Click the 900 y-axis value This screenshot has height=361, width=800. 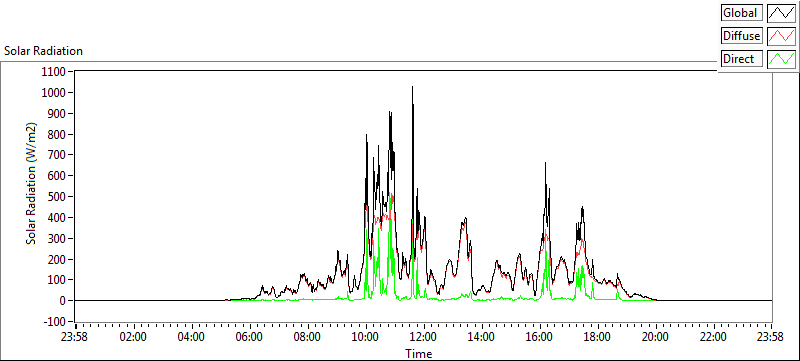(58, 114)
